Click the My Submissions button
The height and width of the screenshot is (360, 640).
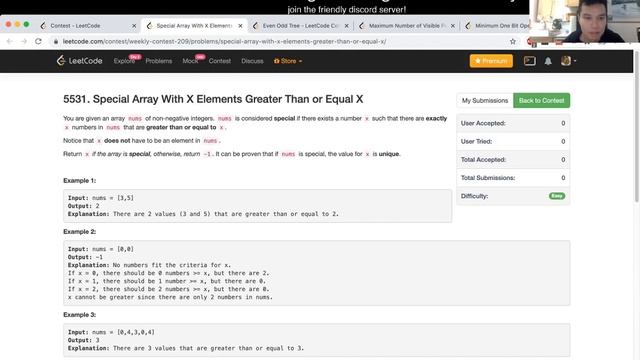click(x=485, y=100)
